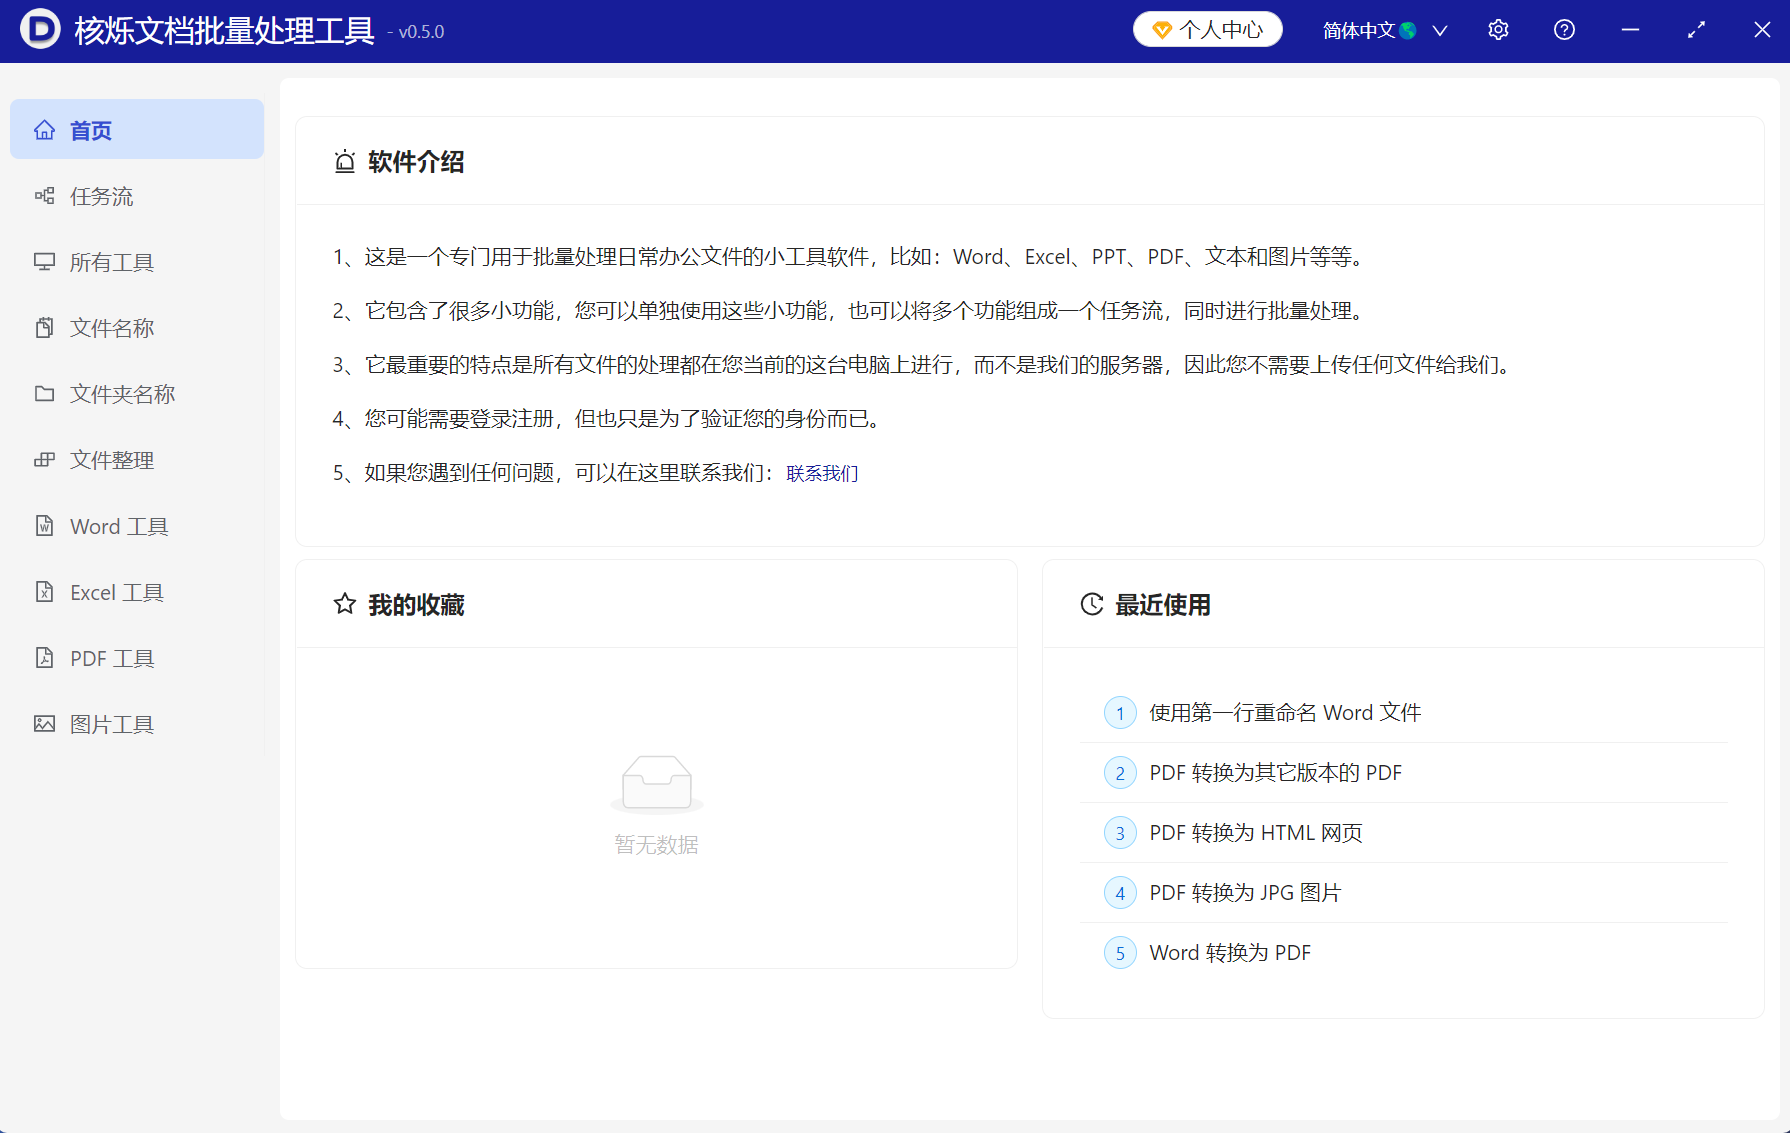Open the Excel 工具 section
1790x1133 pixels.
tap(116, 592)
